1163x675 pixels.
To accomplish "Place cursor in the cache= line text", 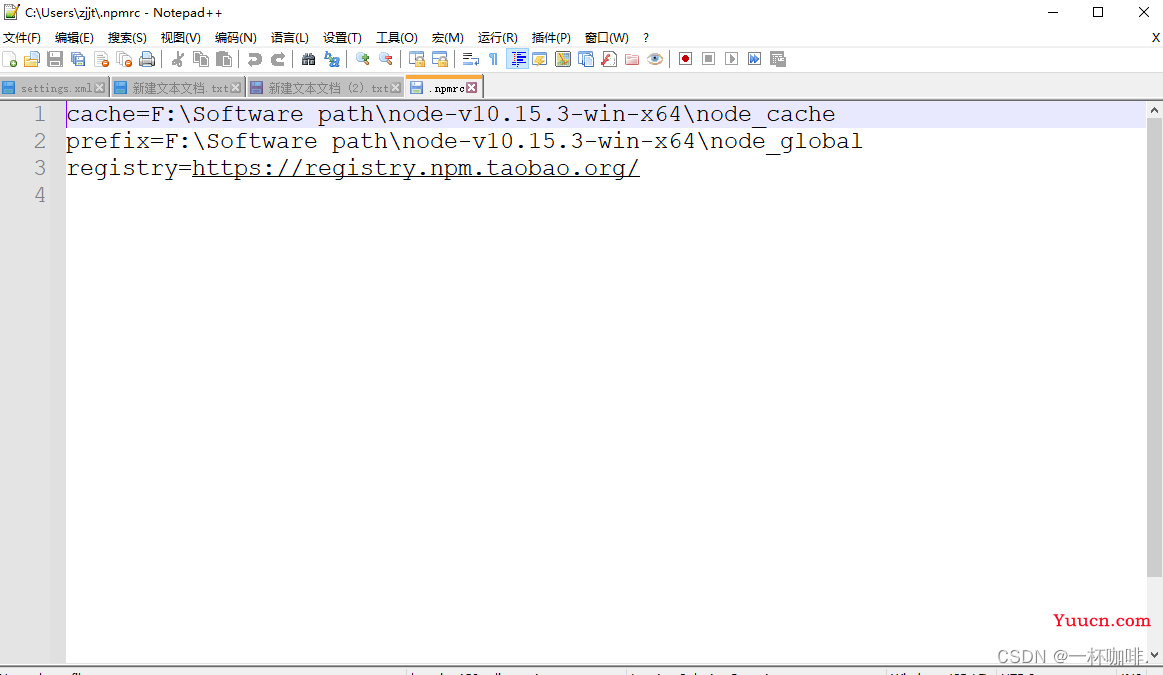I will [451, 114].
